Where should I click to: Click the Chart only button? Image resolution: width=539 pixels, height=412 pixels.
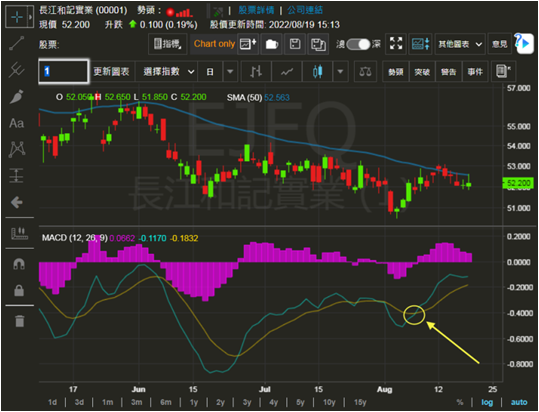[214, 44]
